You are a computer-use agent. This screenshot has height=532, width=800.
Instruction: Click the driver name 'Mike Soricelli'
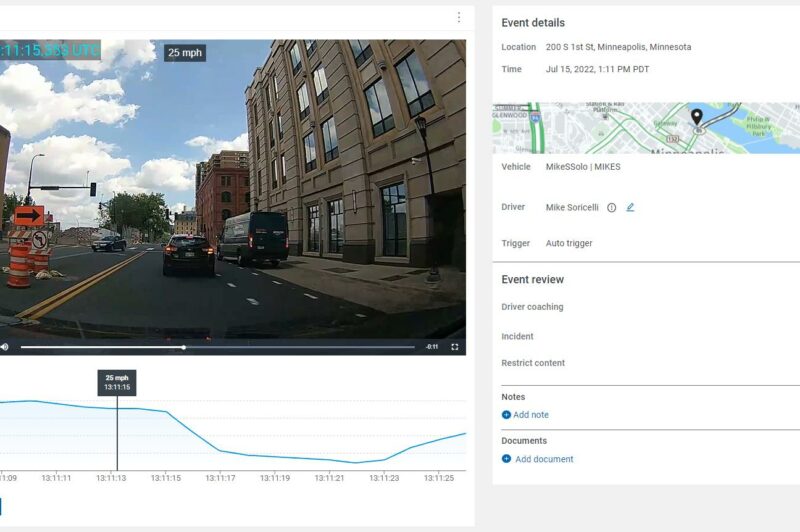(x=572, y=208)
